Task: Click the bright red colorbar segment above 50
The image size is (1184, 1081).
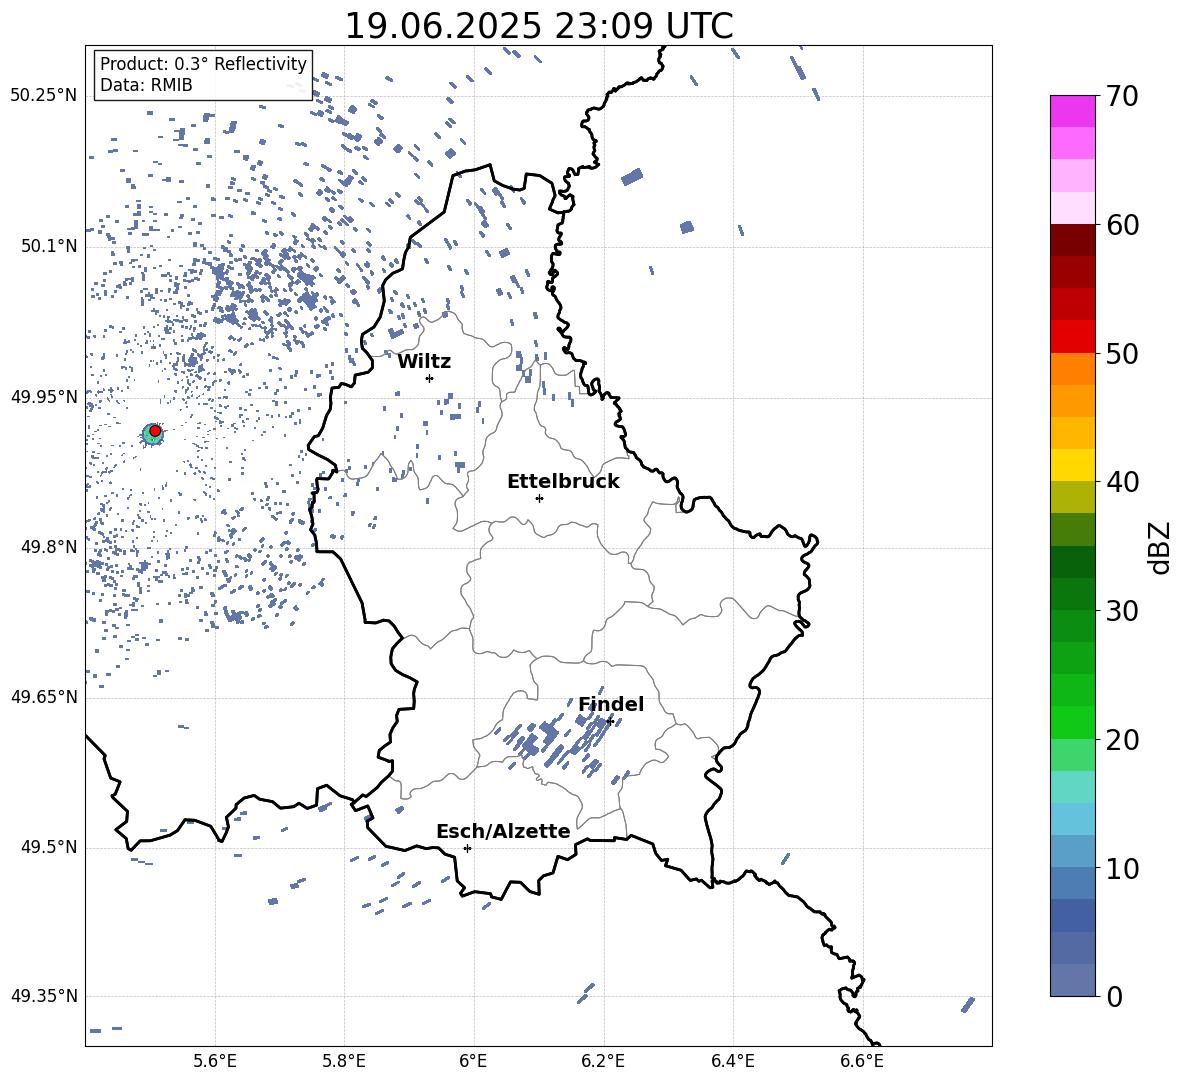Action: click(1072, 337)
